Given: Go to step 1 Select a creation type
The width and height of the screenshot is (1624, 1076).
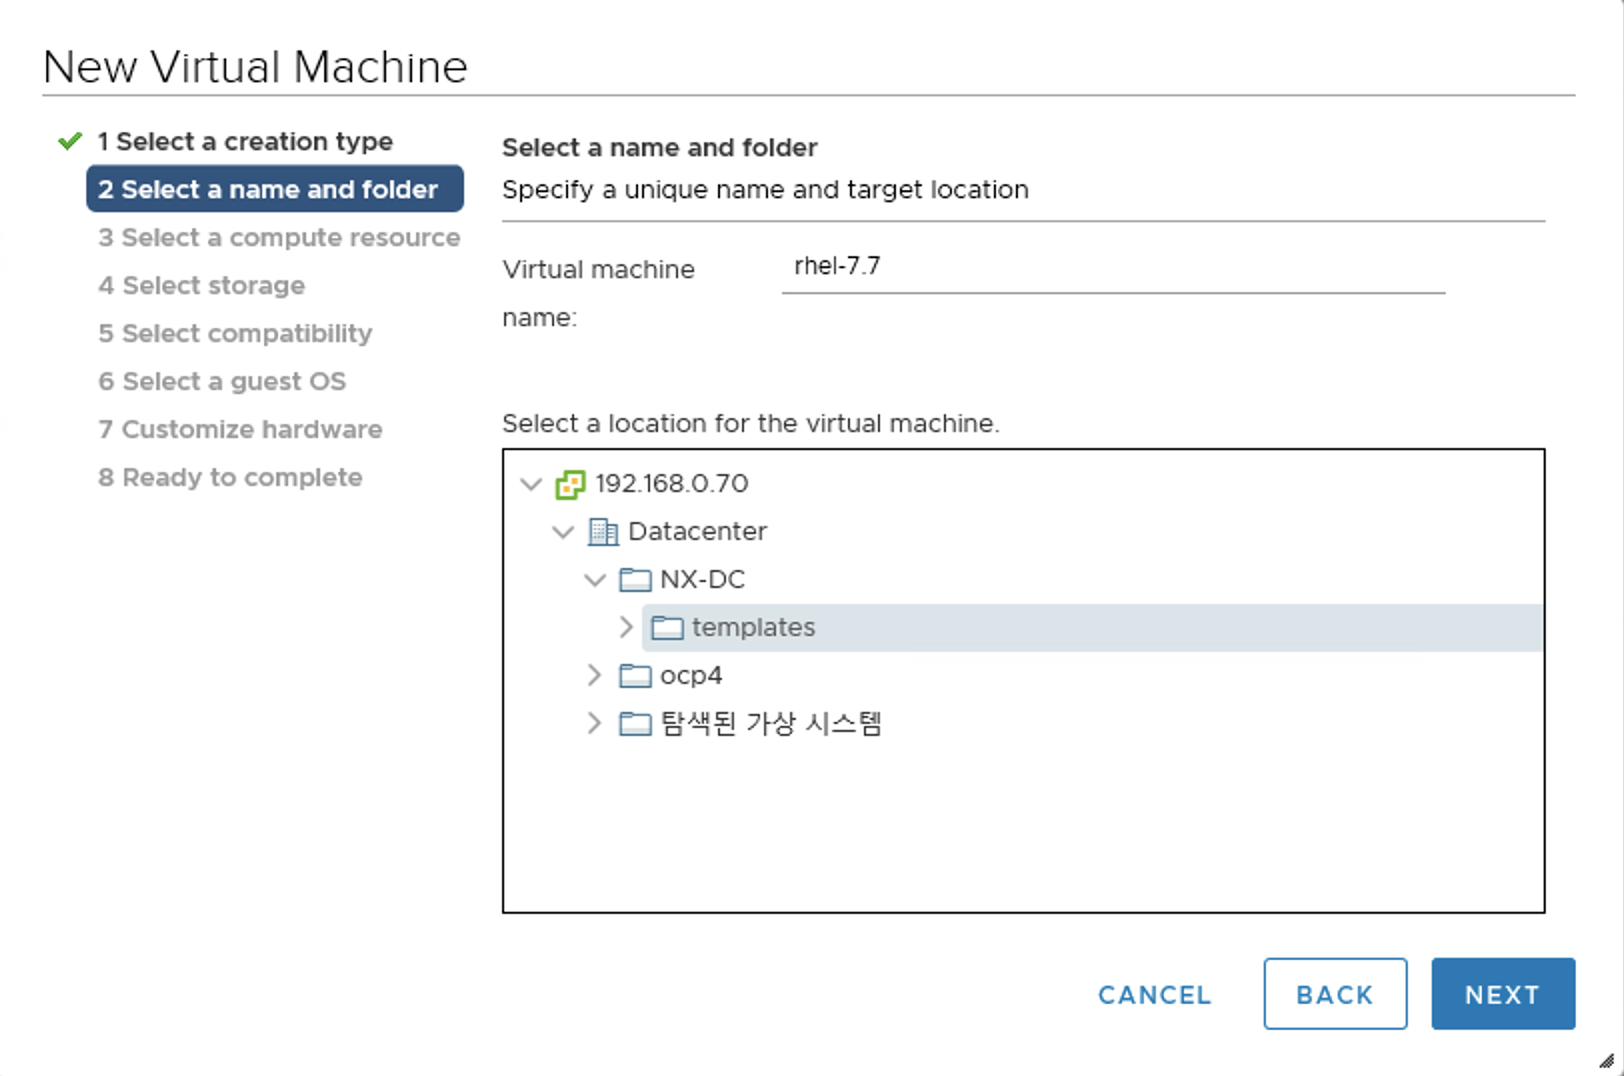Looking at the screenshot, I should pyautogui.click(x=245, y=141).
